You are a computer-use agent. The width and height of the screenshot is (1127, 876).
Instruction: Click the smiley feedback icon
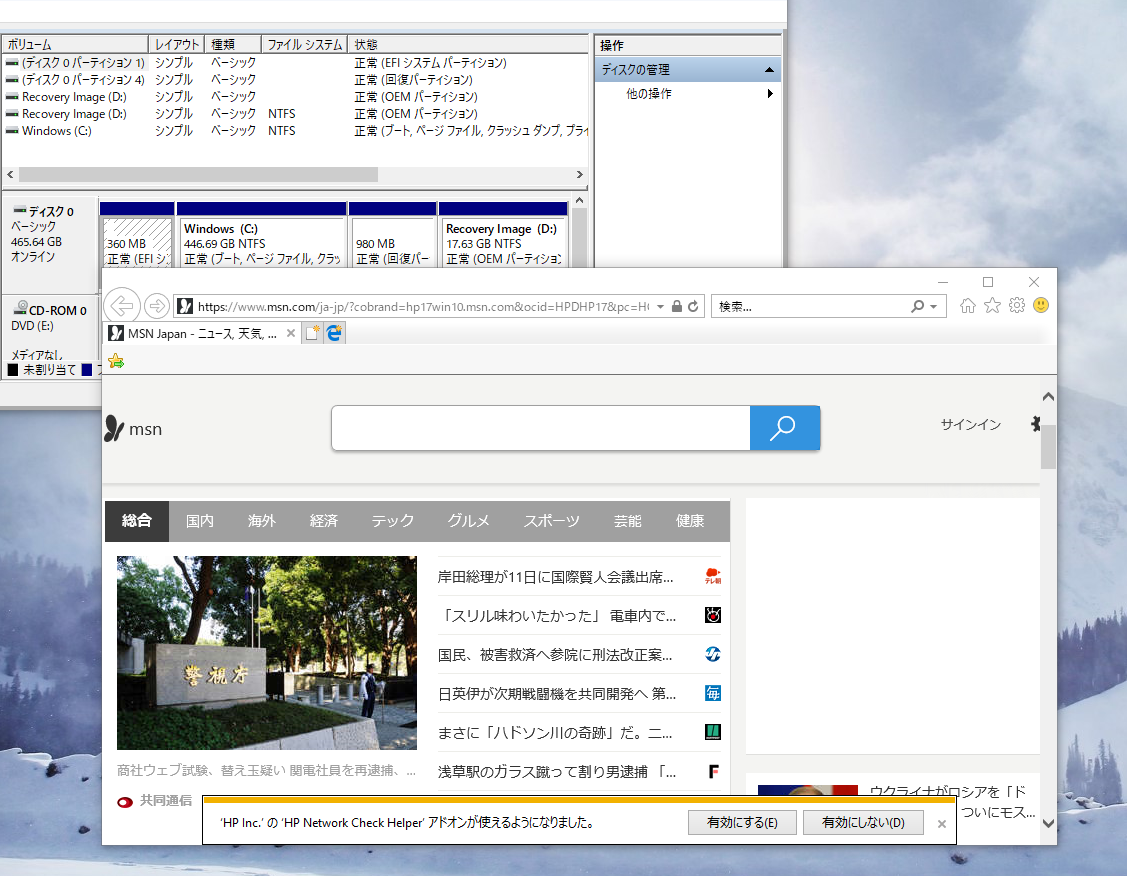[1041, 306]
